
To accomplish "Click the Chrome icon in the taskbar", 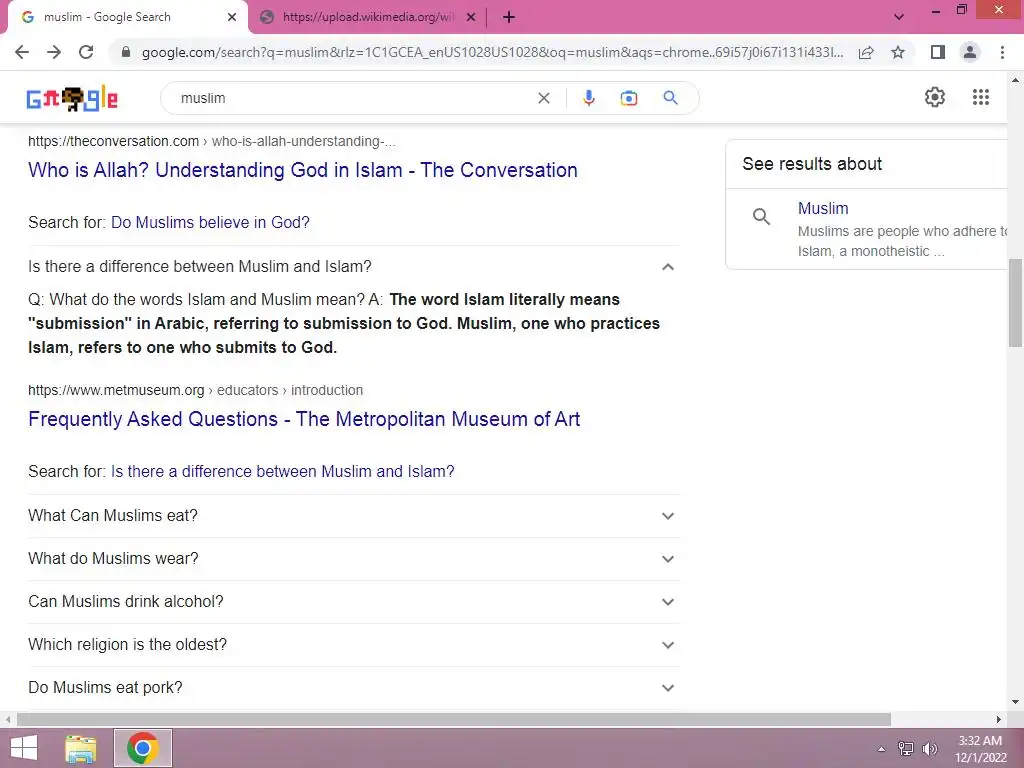I will click(x=143, y=748).
